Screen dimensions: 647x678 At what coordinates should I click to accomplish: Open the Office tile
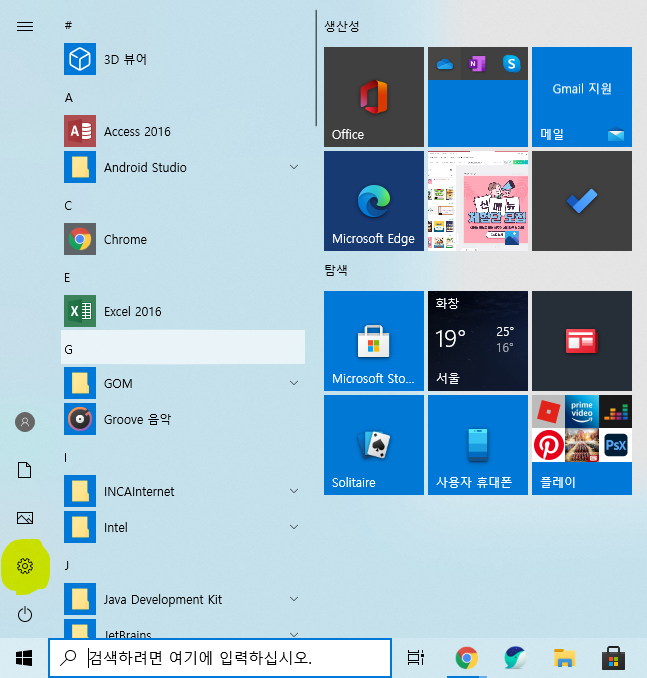374,97
